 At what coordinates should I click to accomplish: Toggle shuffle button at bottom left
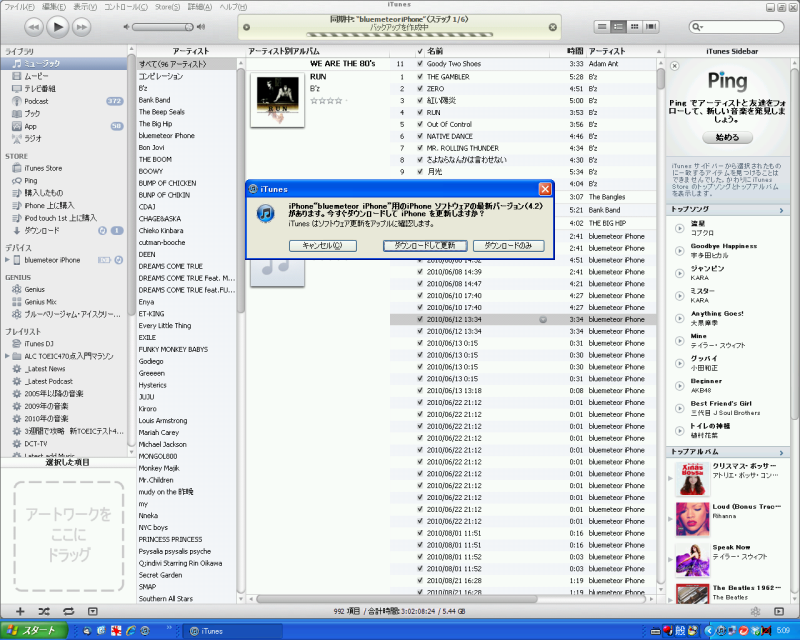coord(44,611)
